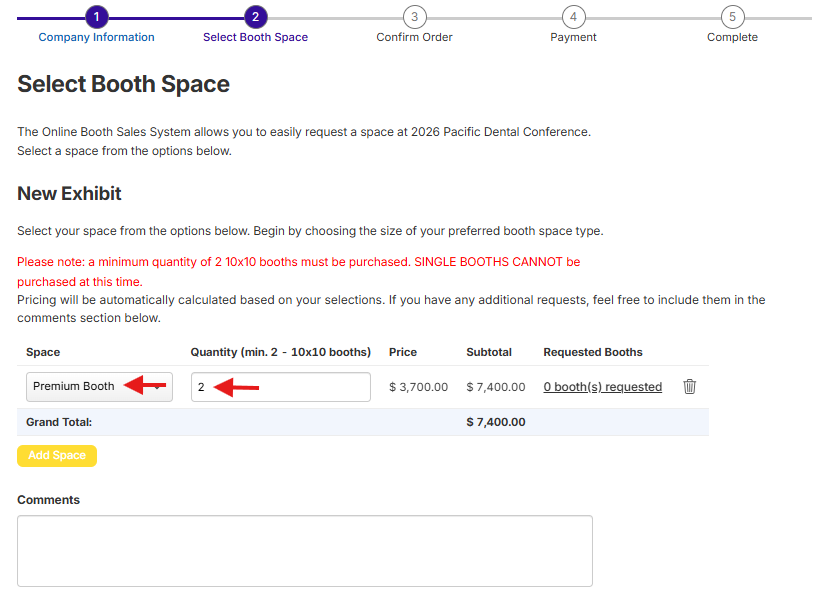Open step 4 Payment

(x=573, y=25)
